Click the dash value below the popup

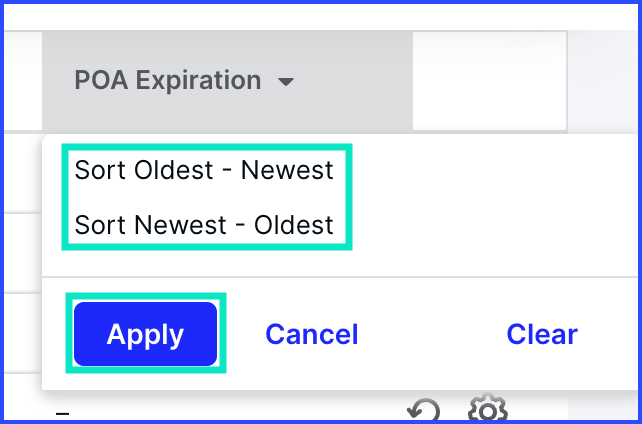[x=62, y=414]
